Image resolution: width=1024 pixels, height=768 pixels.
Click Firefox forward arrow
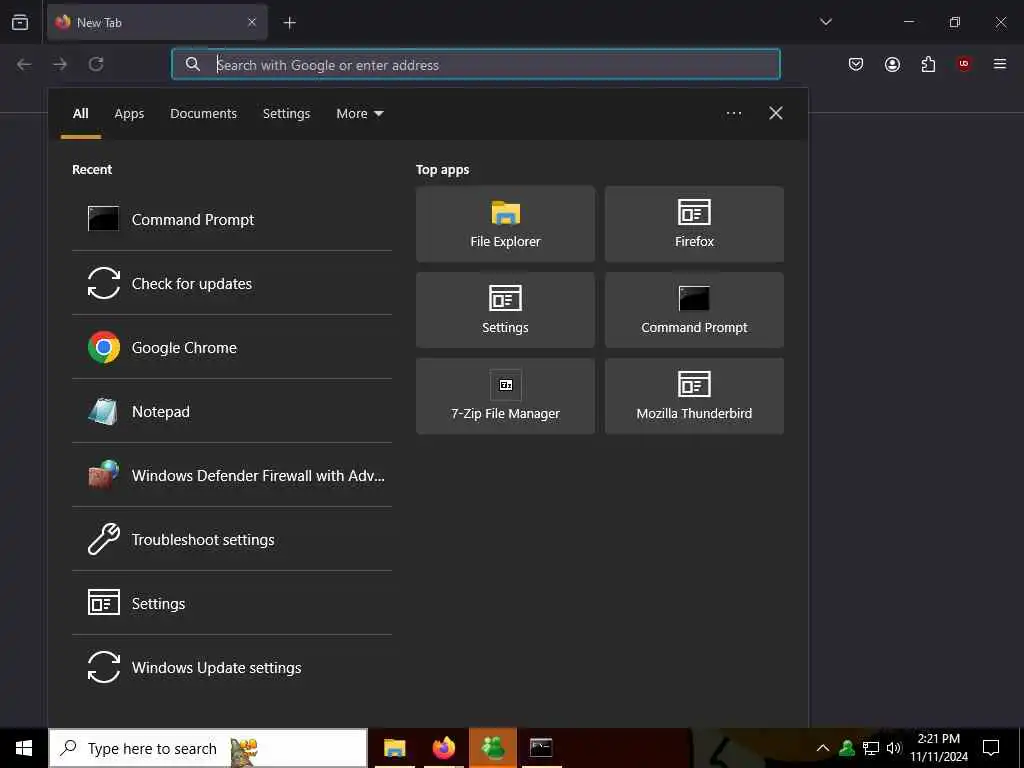point(60,64)
